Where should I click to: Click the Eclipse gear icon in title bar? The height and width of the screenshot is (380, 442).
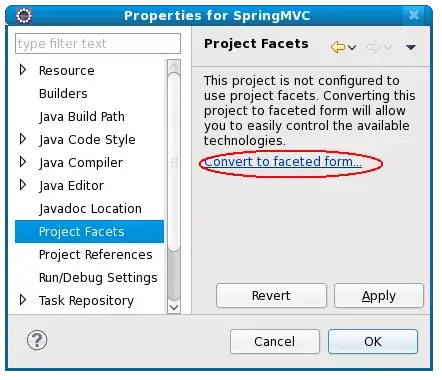pyautogui.click(x=24, y=15)
